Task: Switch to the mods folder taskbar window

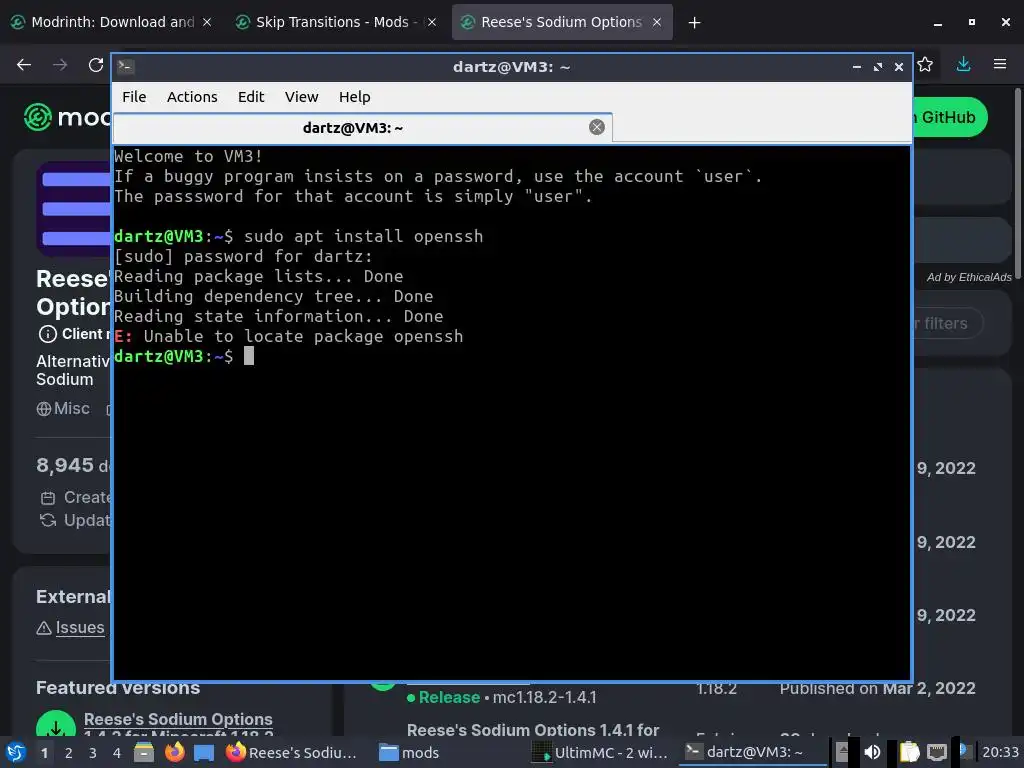Action: (409, 752)
